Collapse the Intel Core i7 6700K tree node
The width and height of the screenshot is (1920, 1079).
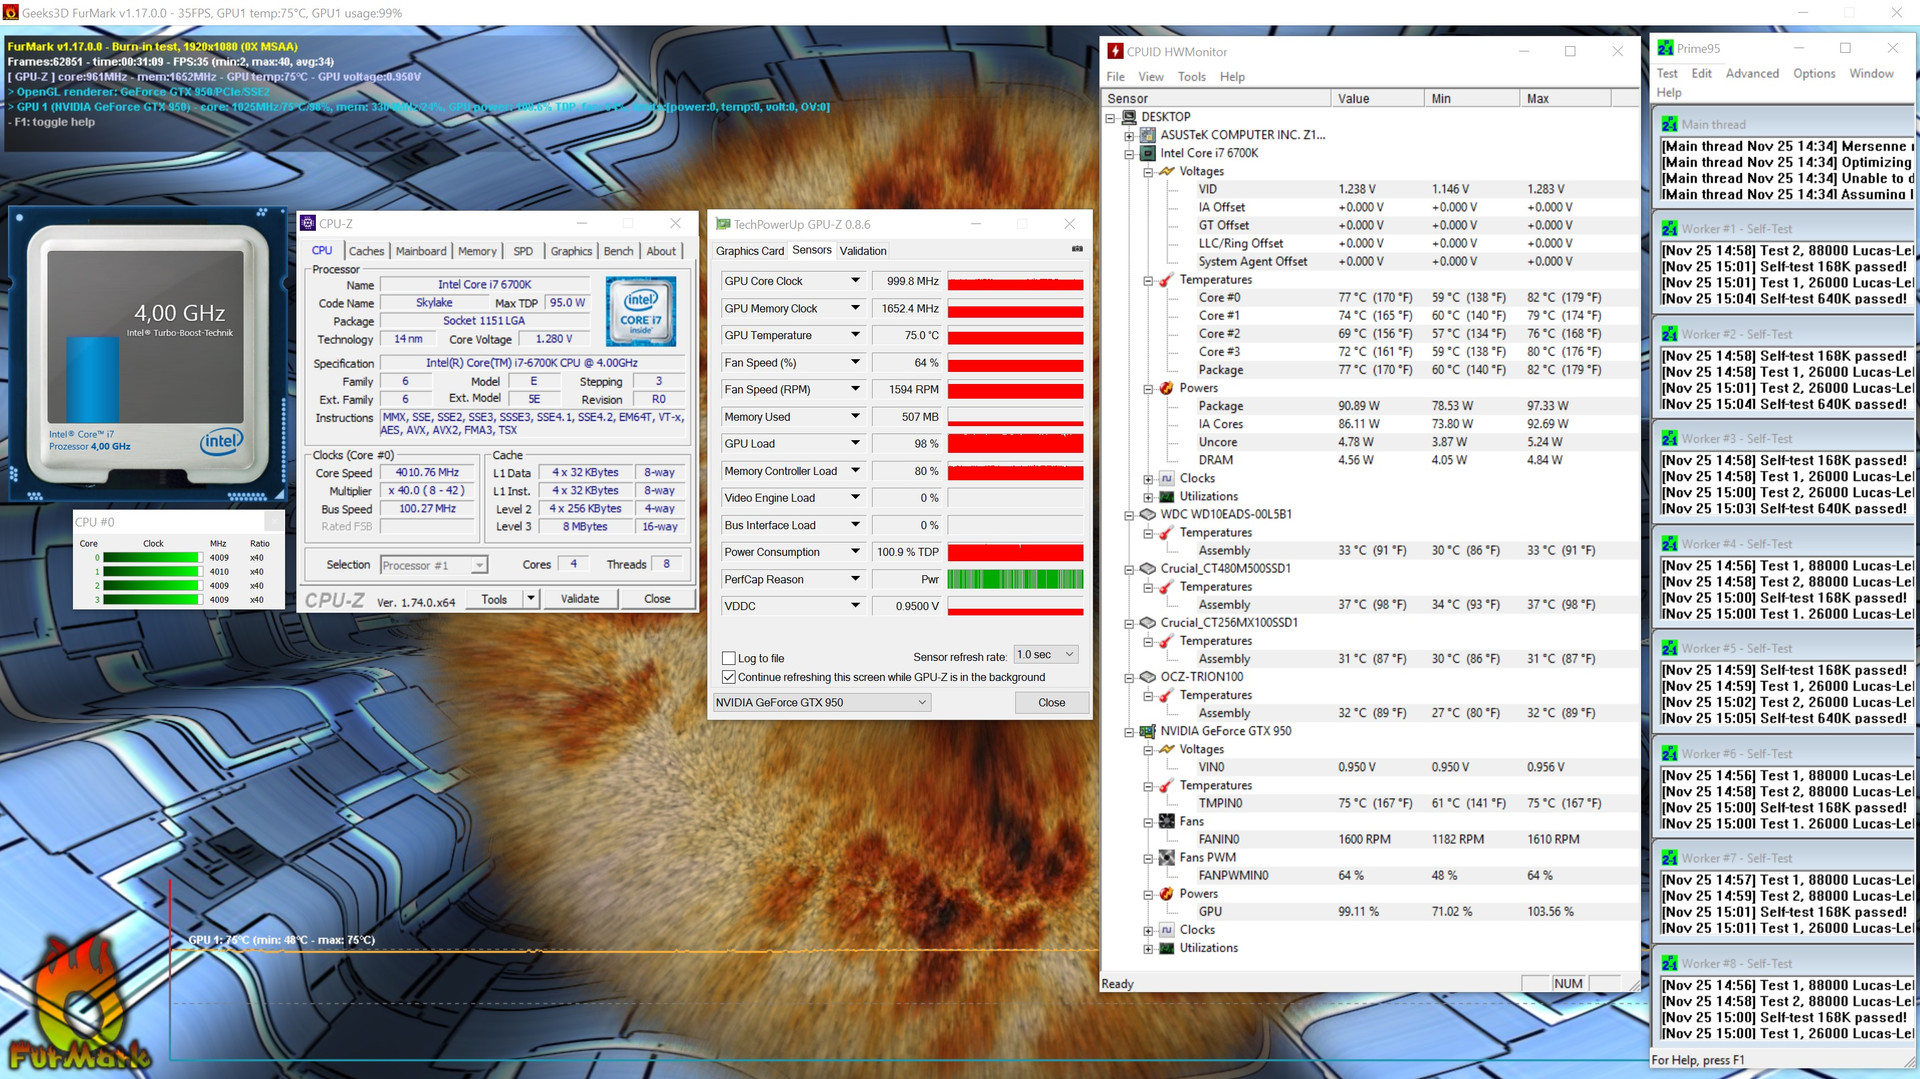(1129, 154)
